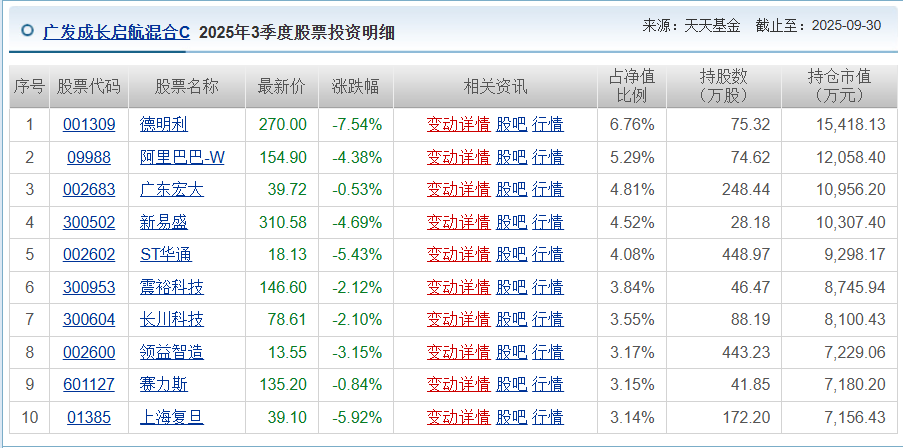View 变动详情 for 新易盛

[x=458, y=222]
